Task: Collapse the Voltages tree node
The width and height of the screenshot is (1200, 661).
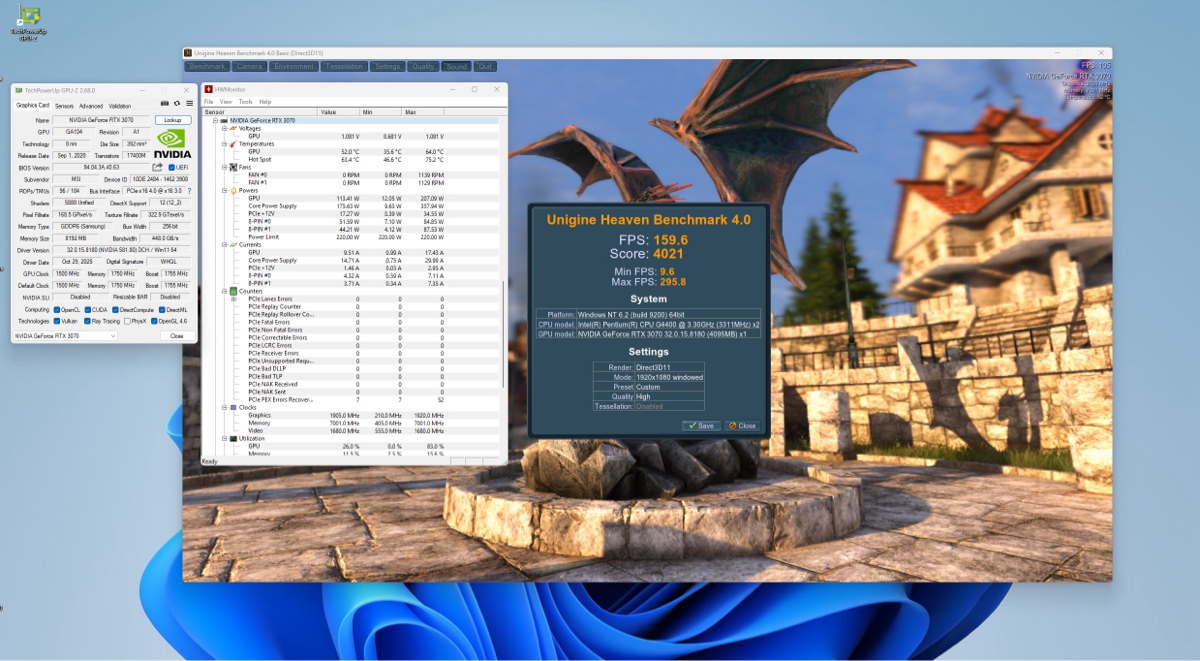Action: (x=225, y=128)
